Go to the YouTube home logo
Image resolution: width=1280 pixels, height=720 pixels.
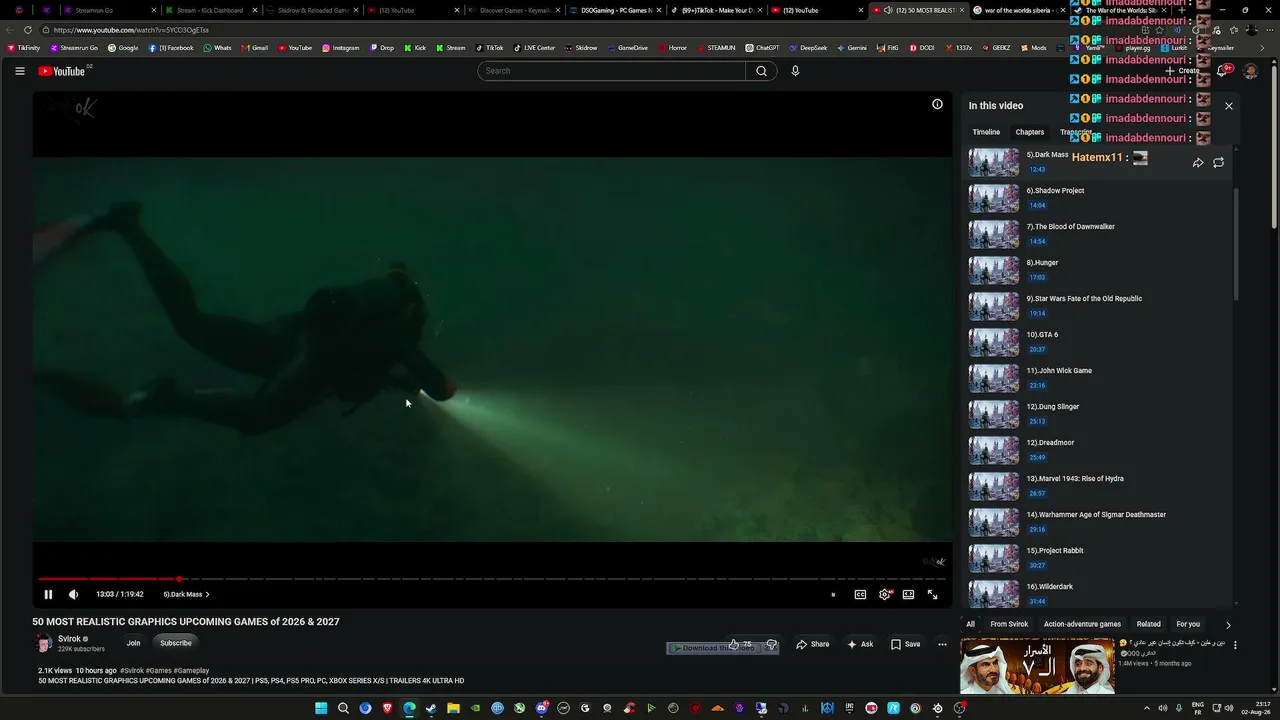(62, 71)
